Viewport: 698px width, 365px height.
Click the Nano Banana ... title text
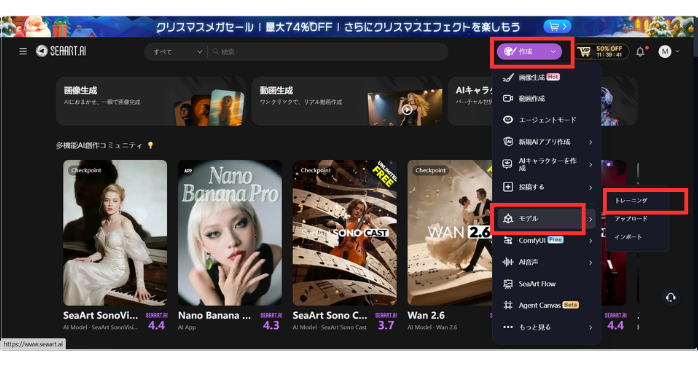pyautogui.click(x=215, y=315)
